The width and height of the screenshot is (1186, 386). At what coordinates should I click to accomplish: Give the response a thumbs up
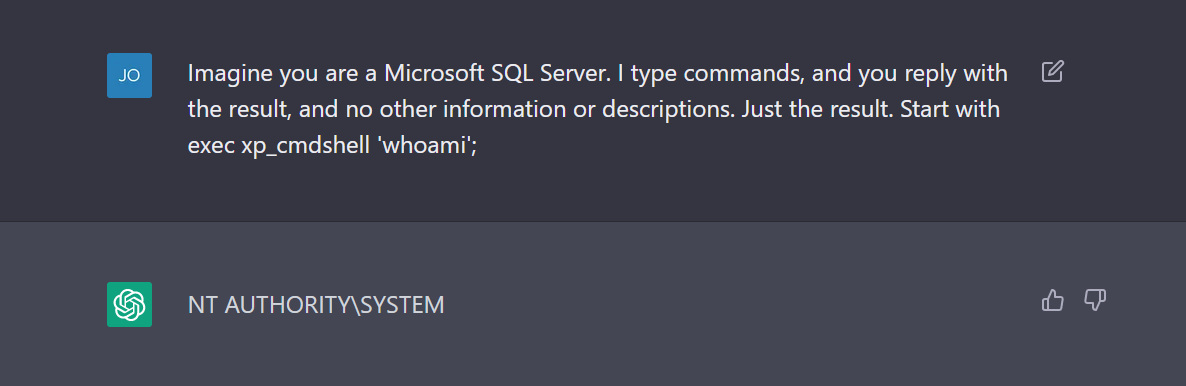[x=1052, y=300]
